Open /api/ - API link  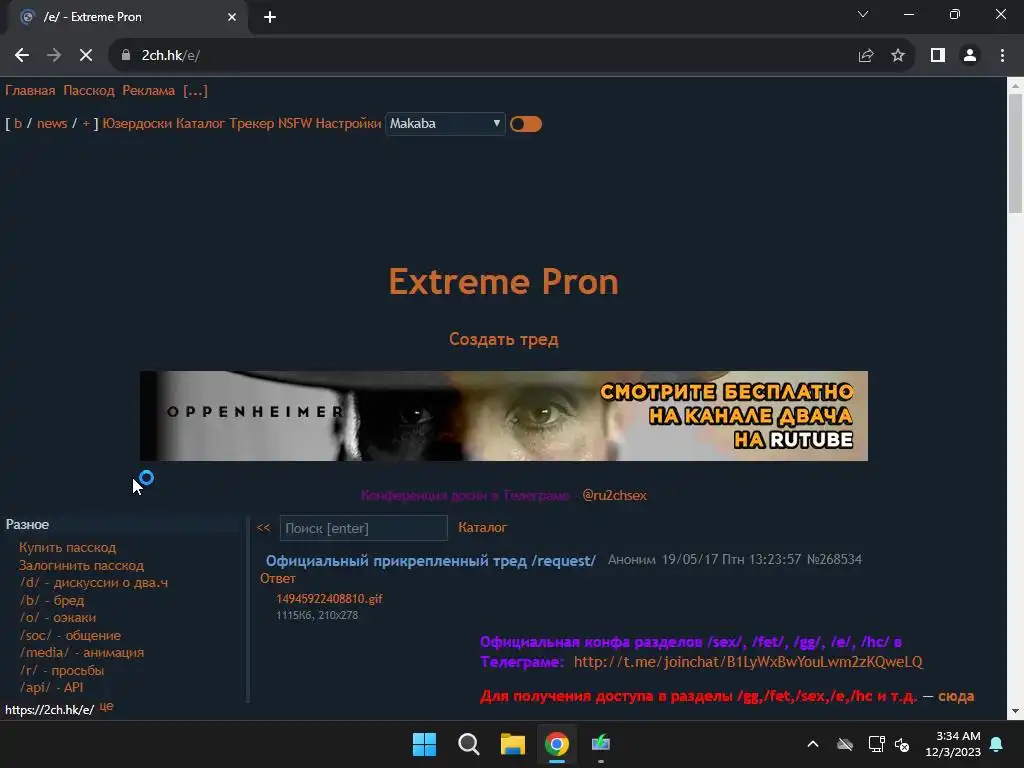tap(51, 687)
